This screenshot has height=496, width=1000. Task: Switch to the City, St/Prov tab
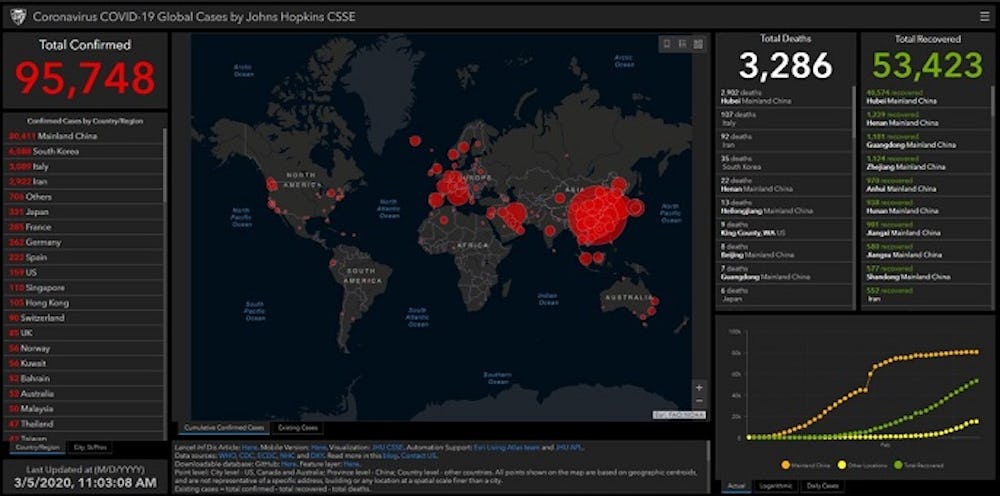89,448
